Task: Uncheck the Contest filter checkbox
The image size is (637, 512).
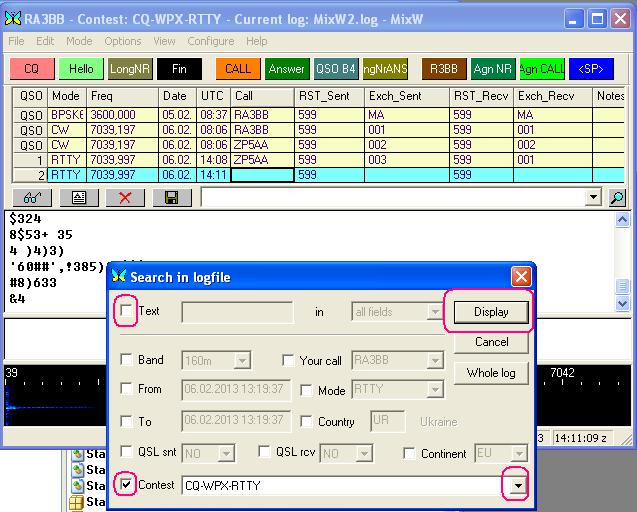Action: click(127, 485)
